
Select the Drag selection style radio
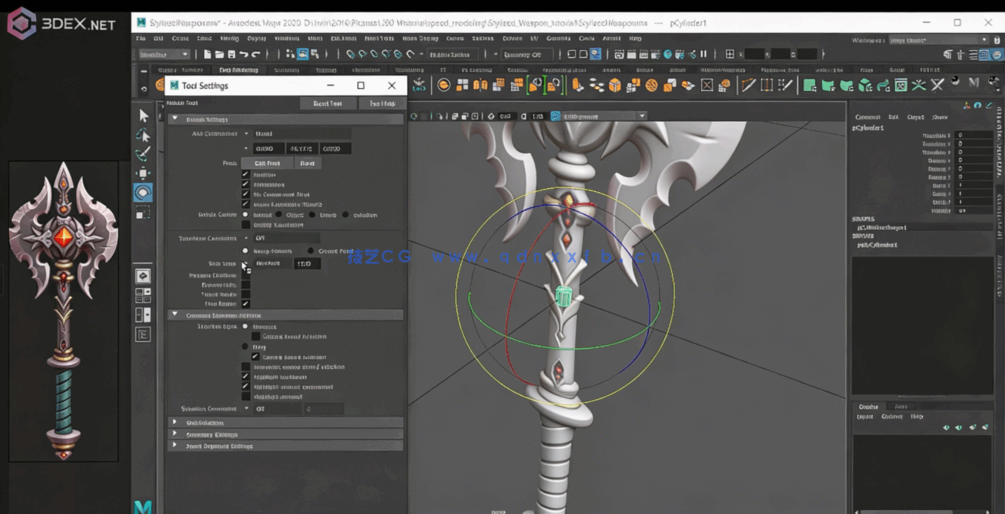(246, 347)
